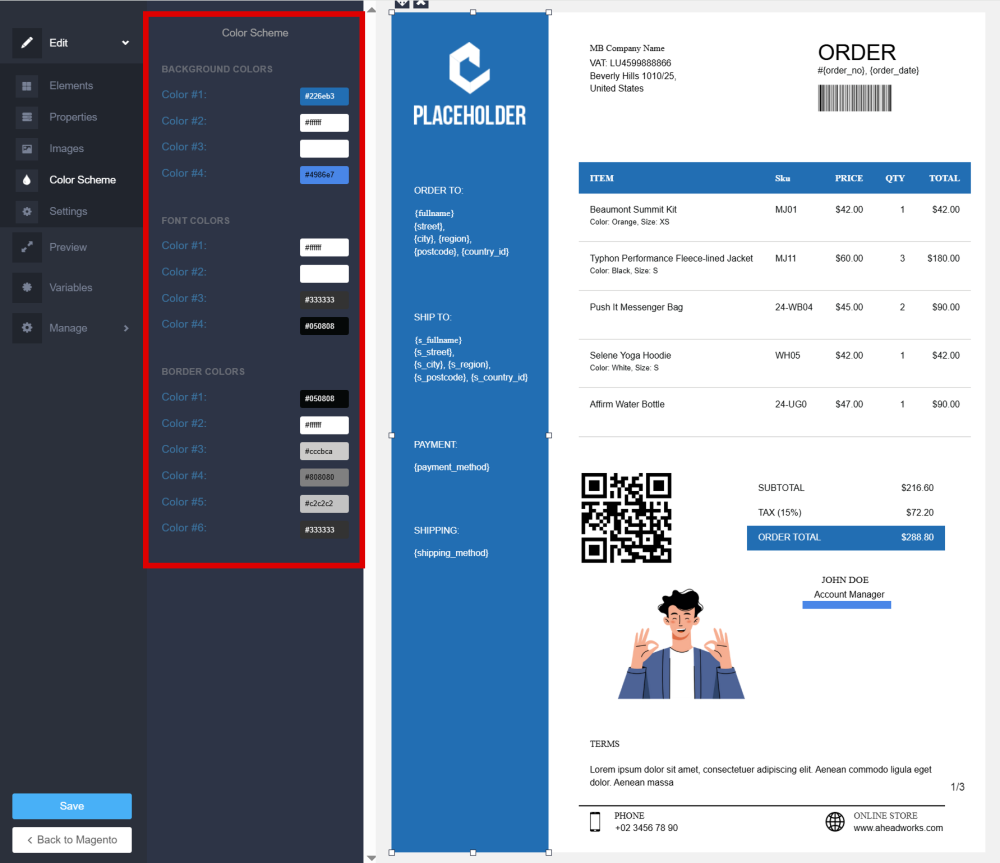Click the ITEM table header
Screen dimensions: 1000x863
(601, 179)
